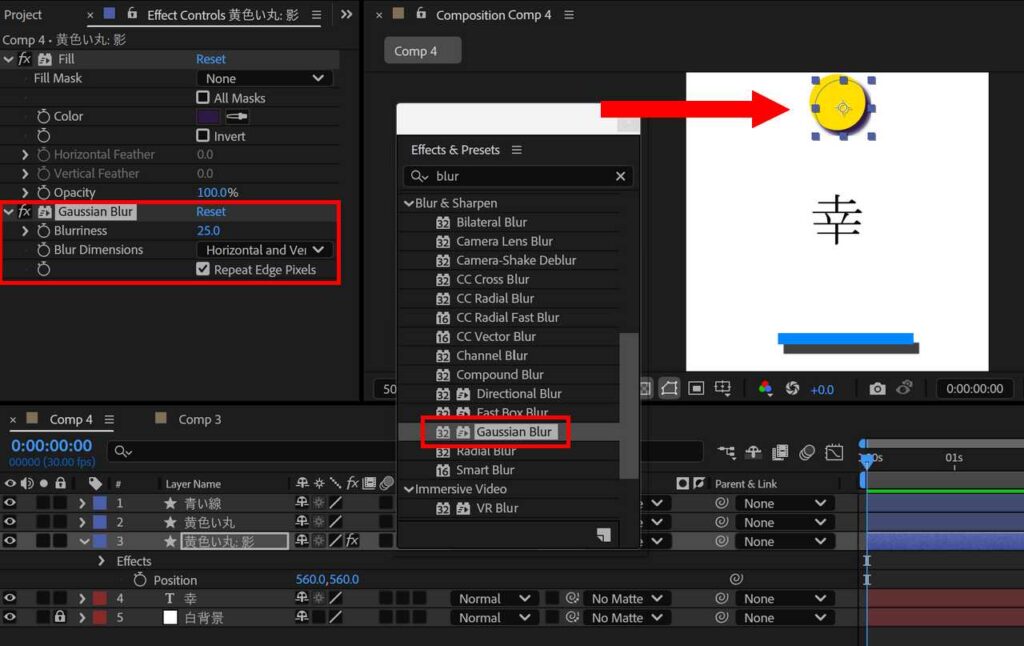Open the composition mini-flowchart

726,452
